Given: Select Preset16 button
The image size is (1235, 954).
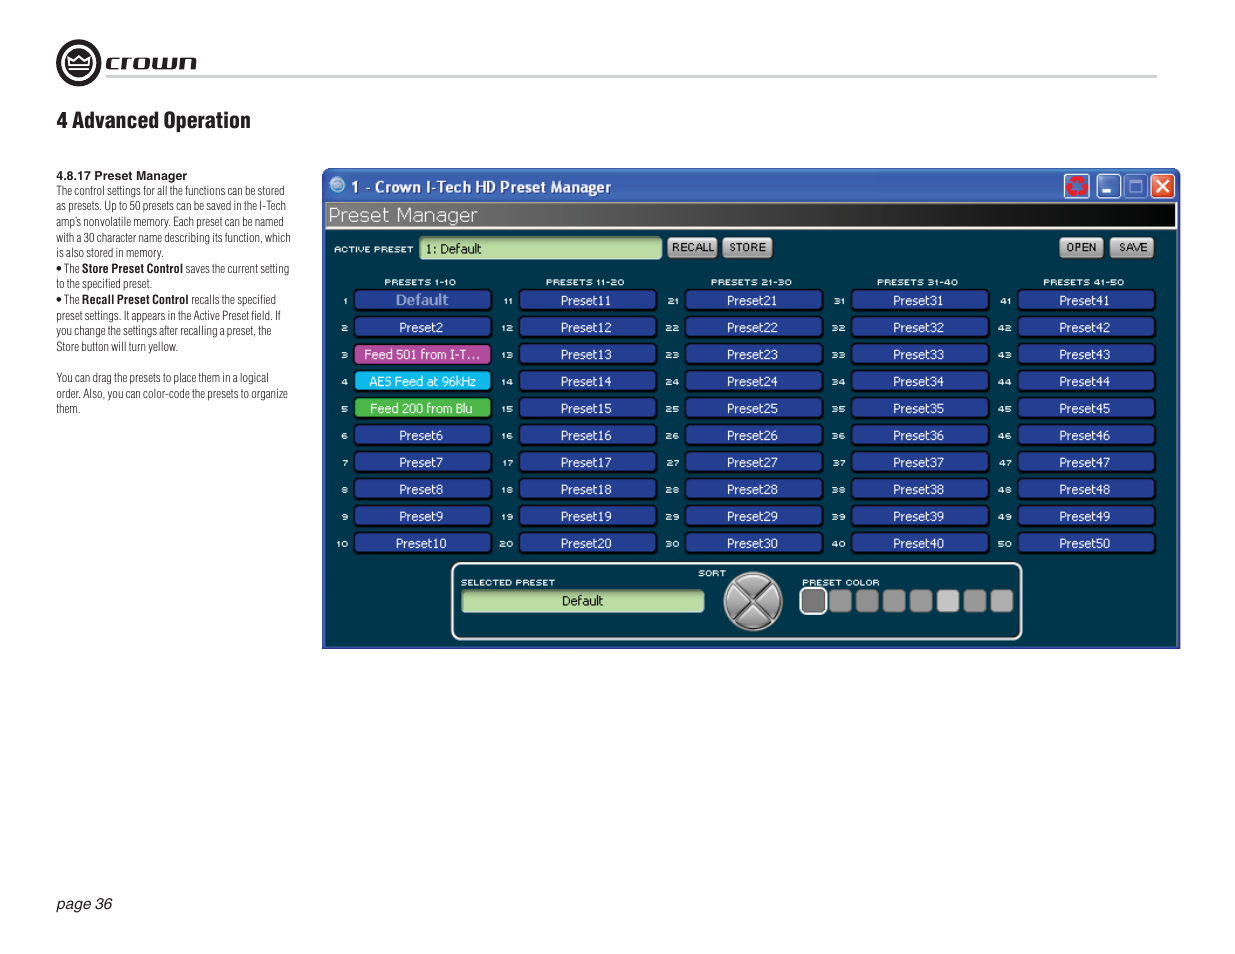Looking at the screenshot, I should [587, 435].
